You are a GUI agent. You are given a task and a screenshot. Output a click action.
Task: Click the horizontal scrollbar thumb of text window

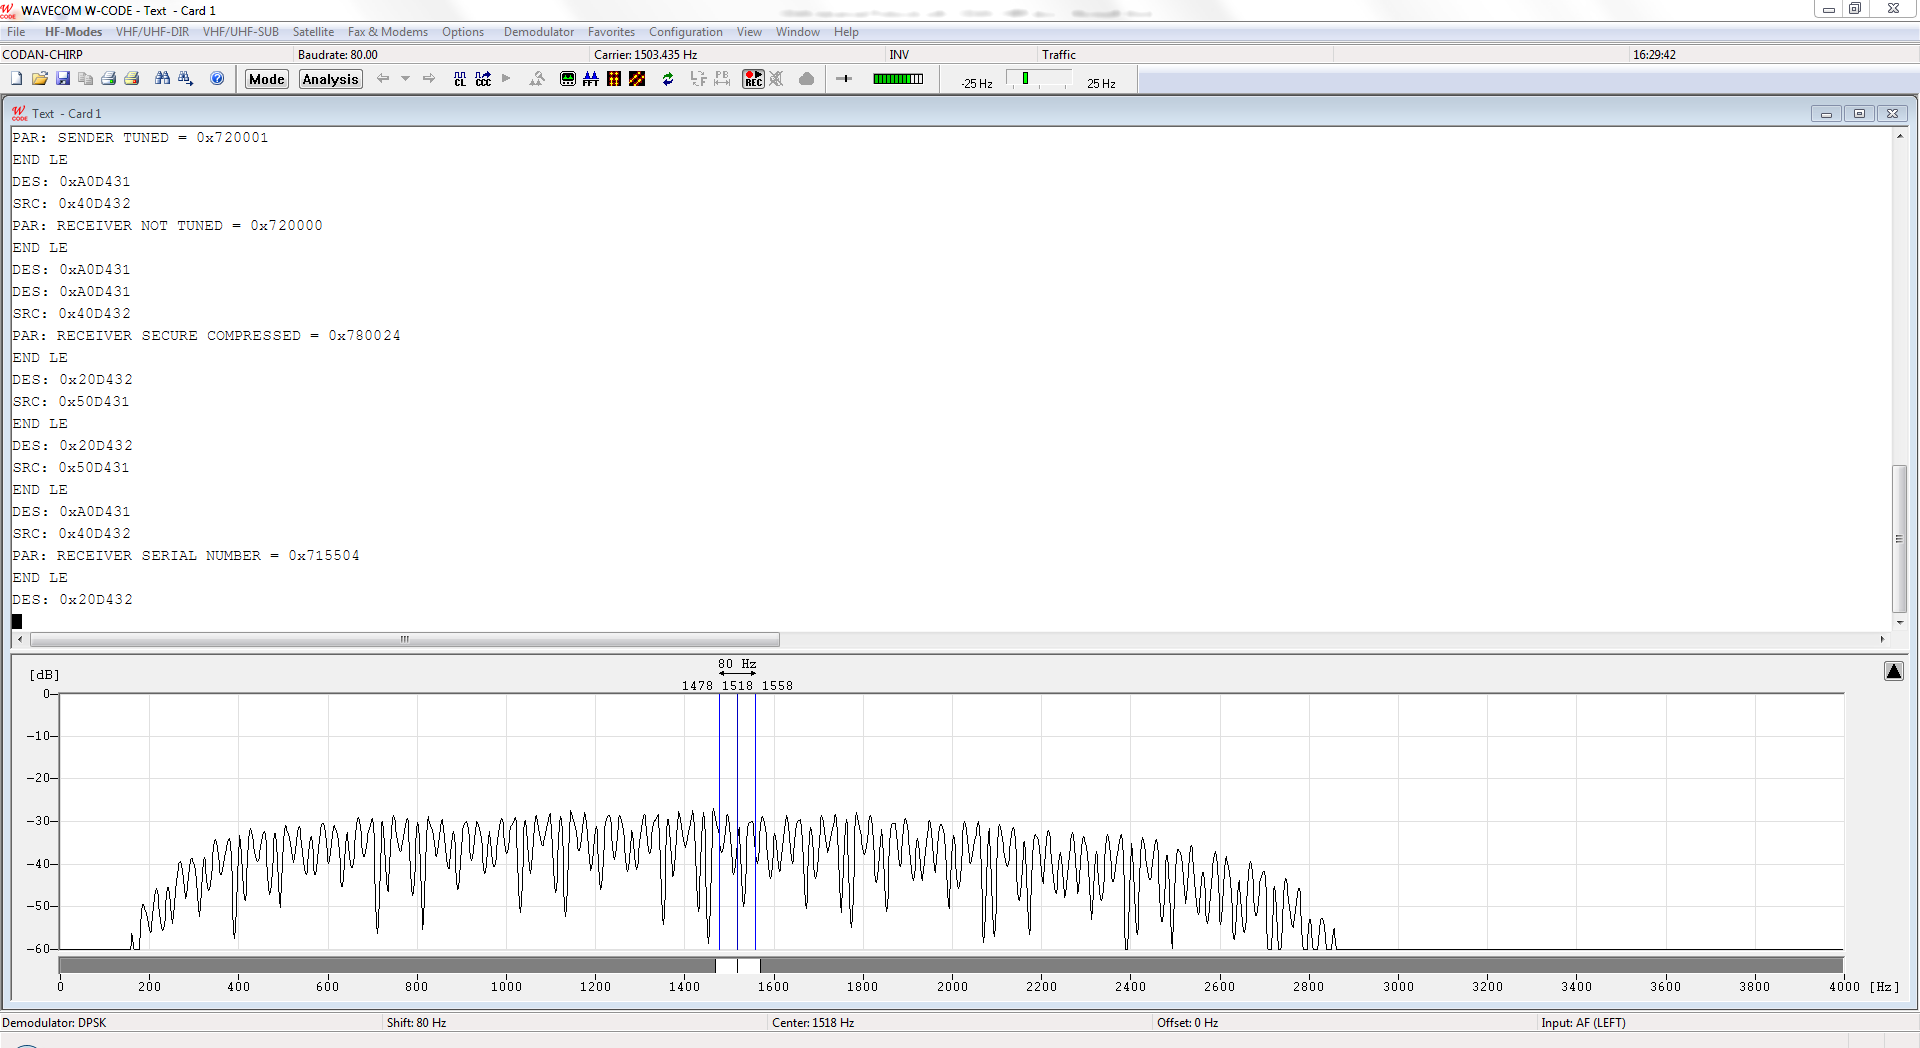pos(405,639)
